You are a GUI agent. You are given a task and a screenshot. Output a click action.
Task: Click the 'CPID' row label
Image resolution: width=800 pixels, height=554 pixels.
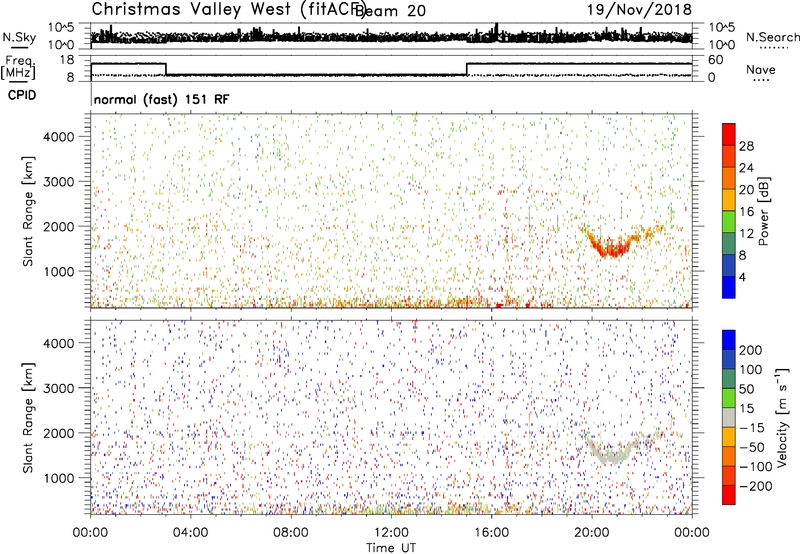(x=22, y=95)
